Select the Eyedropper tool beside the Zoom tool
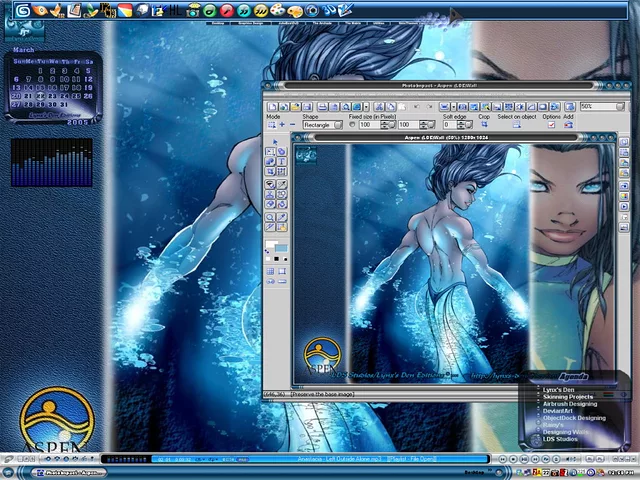Image resolution: width=640 pixels, height=480 pixels. (x=282, y=217)
